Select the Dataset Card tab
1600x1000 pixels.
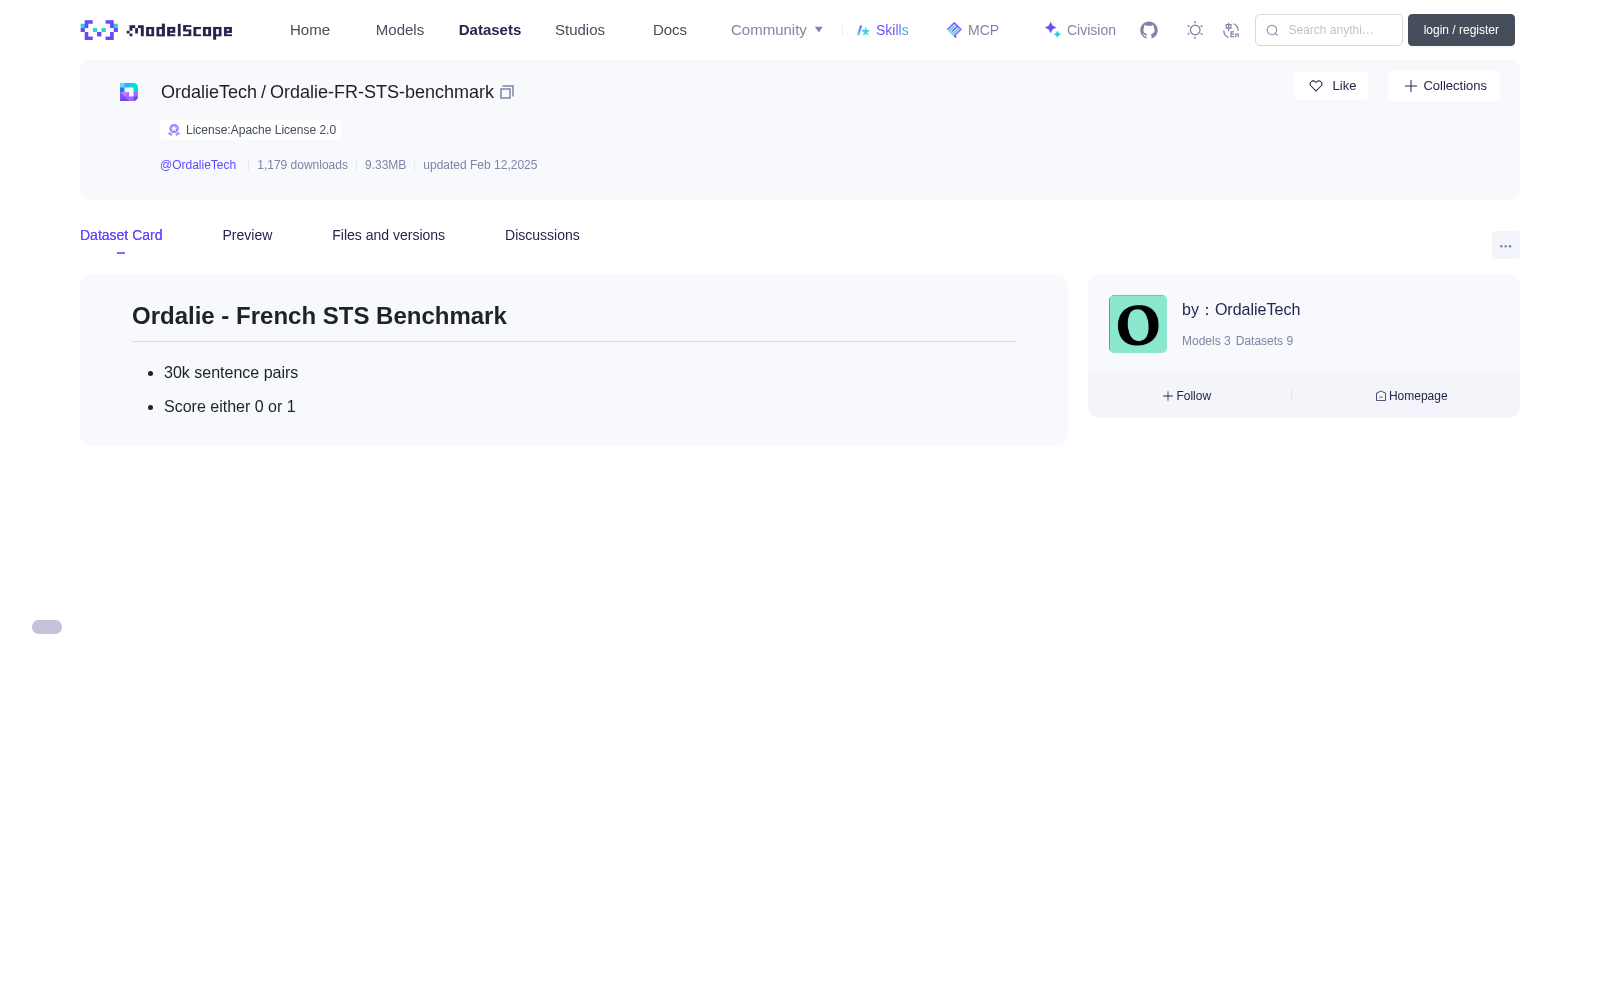(121, 235)
